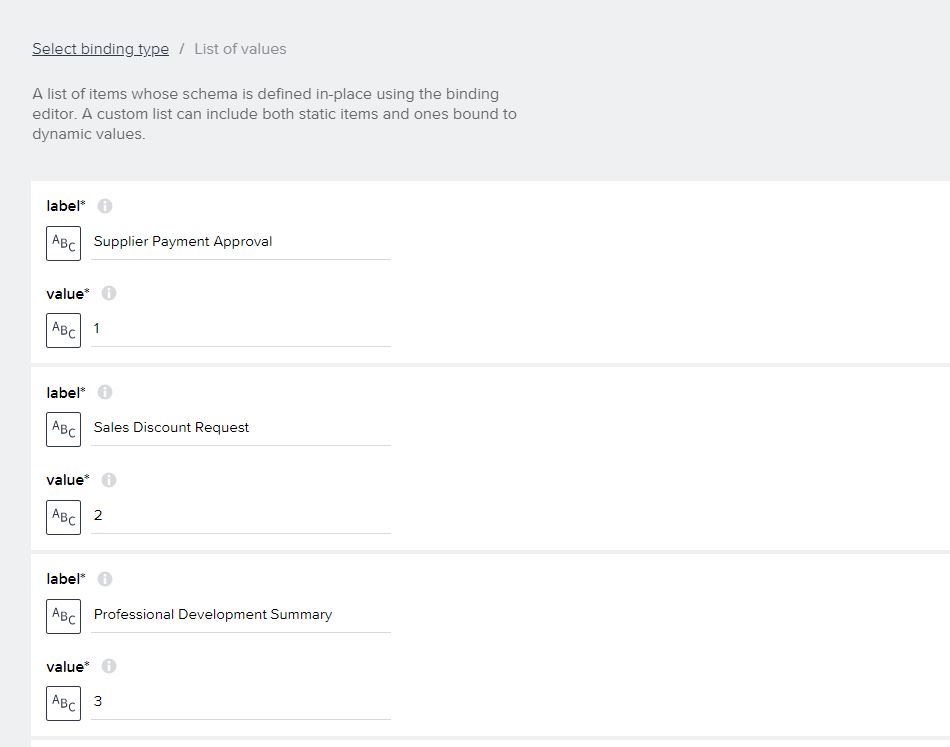
Task: Edit the Professional Development Summary label field
Action: pos(241,615)
